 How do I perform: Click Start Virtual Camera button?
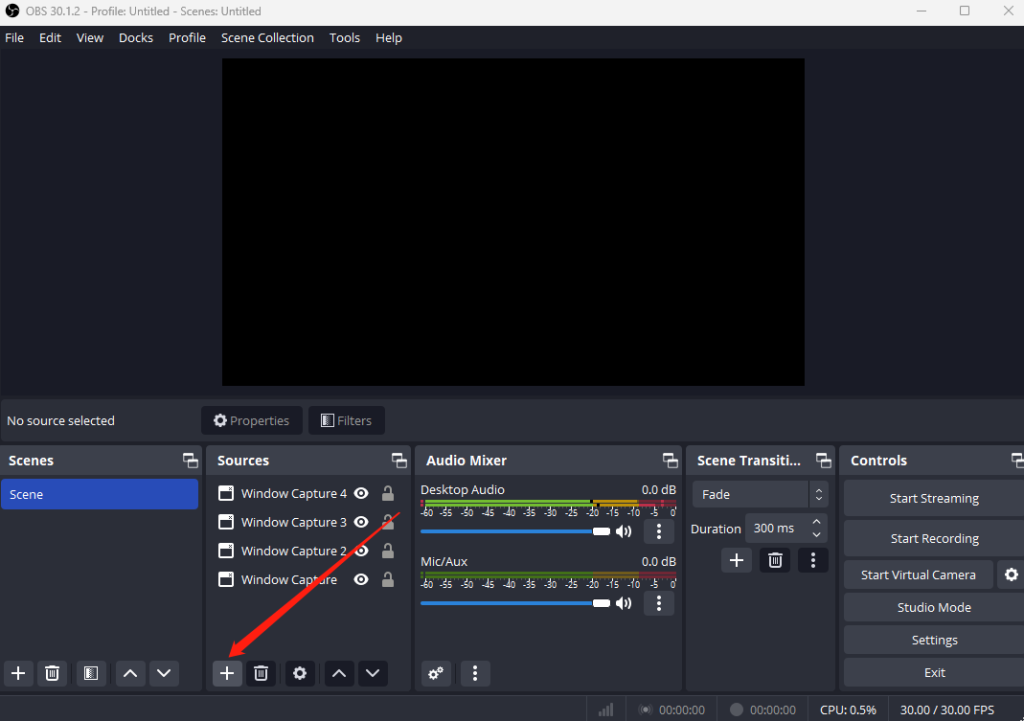[918, 575]
